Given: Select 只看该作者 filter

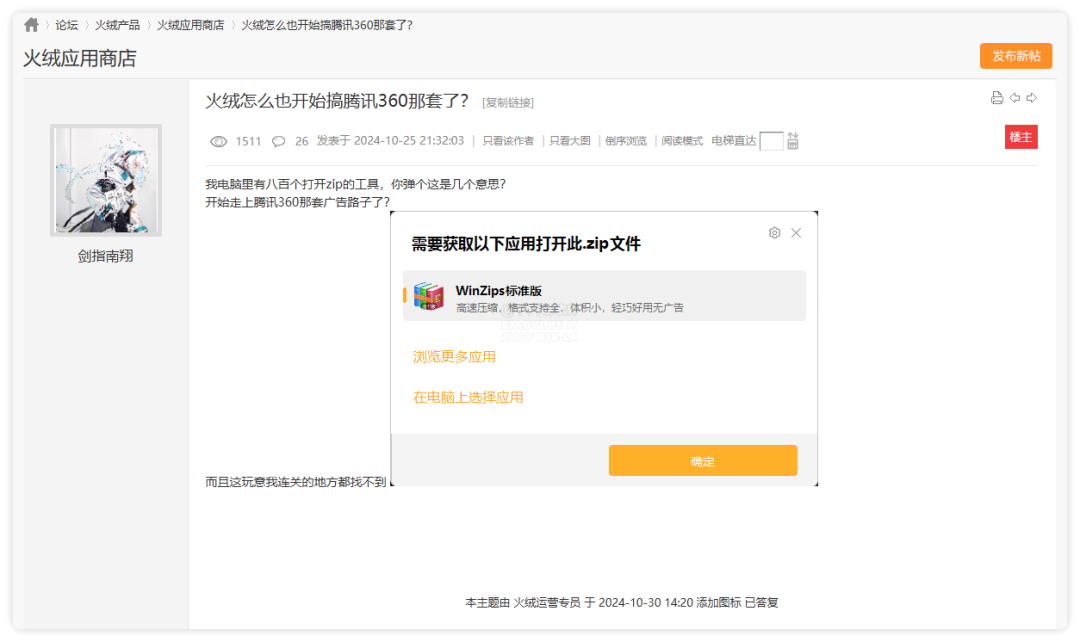Looking at the screenshot, I should (508, 141).
